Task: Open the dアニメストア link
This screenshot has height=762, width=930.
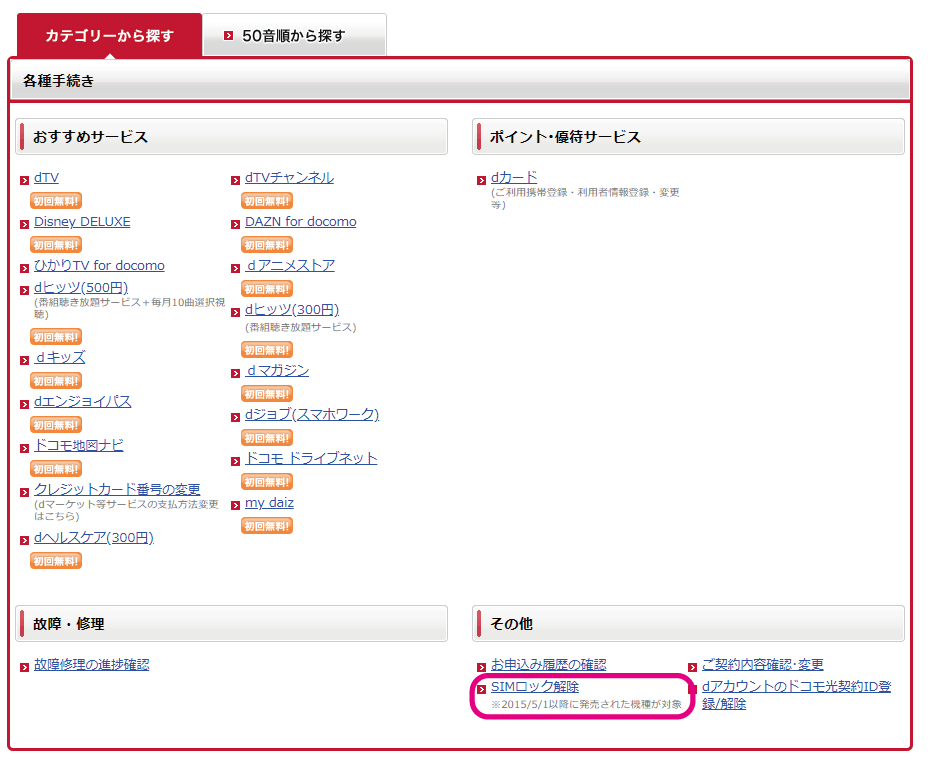Action: [x=289, y=266]
